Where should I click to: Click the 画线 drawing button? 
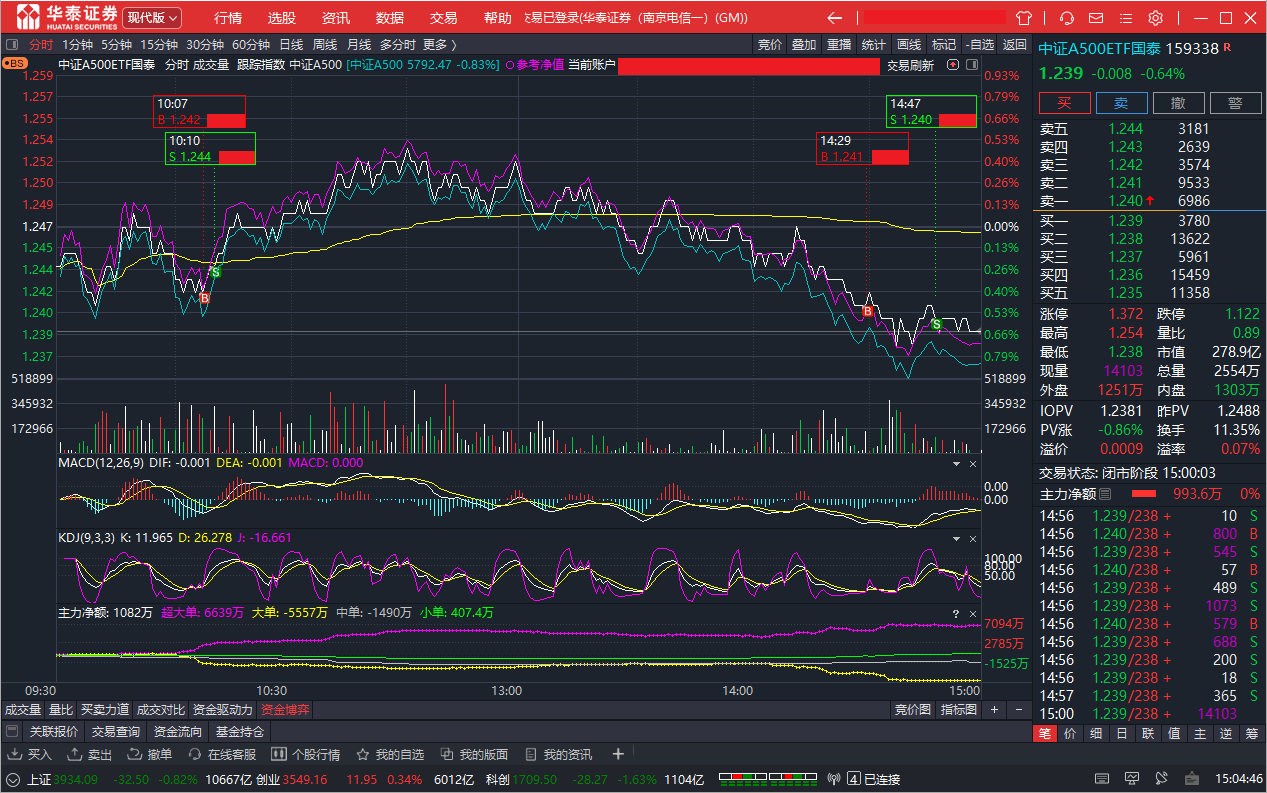click(x=909, y=44)
